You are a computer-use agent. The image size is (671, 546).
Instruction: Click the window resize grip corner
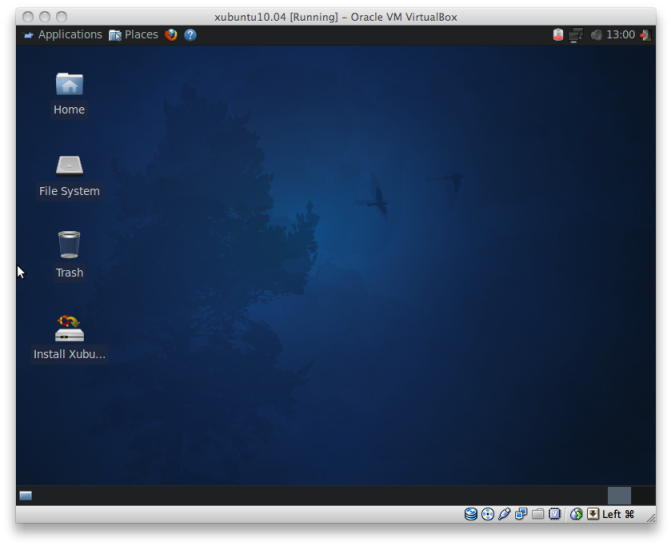pyautogui.click(x=651, y=518)
